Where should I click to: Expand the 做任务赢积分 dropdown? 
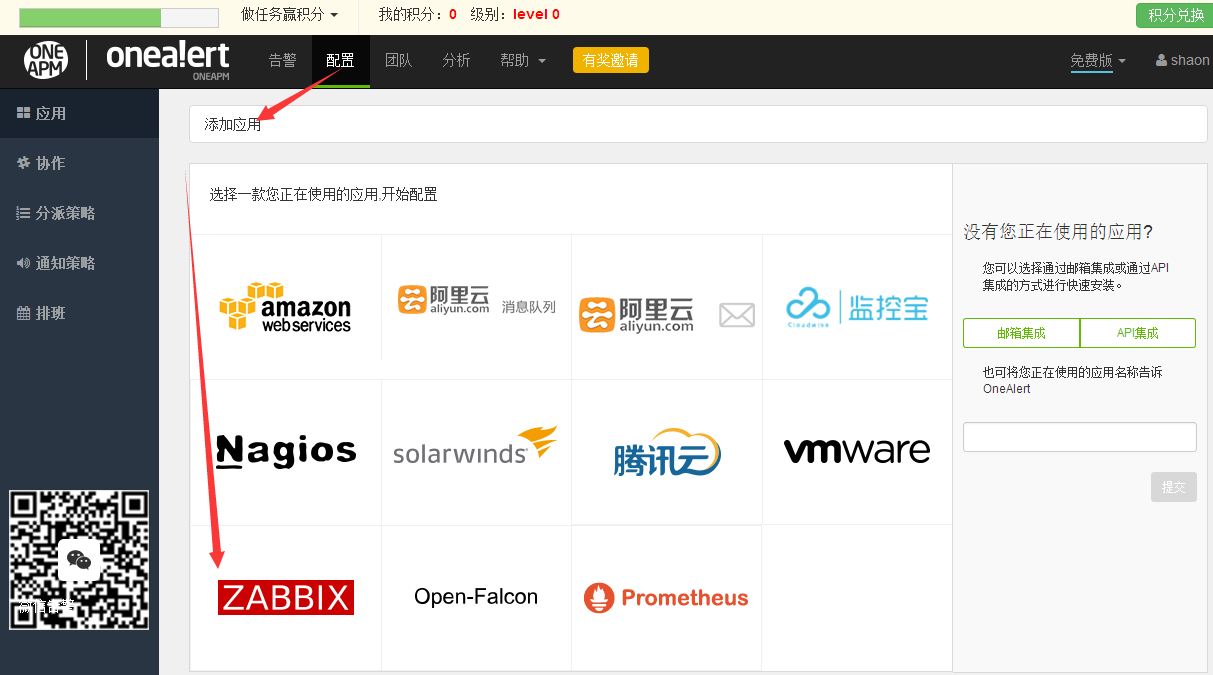point(289,14)
